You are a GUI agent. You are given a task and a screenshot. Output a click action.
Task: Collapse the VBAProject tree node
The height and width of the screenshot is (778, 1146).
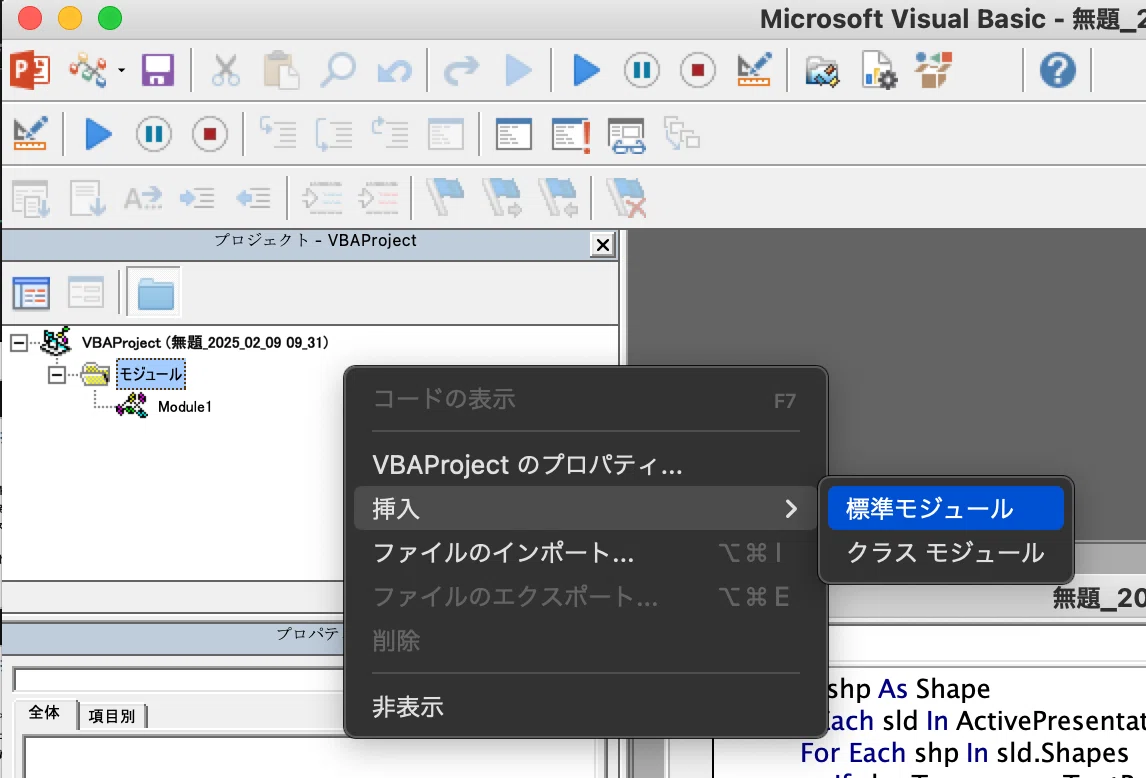(x=19, y=342)
